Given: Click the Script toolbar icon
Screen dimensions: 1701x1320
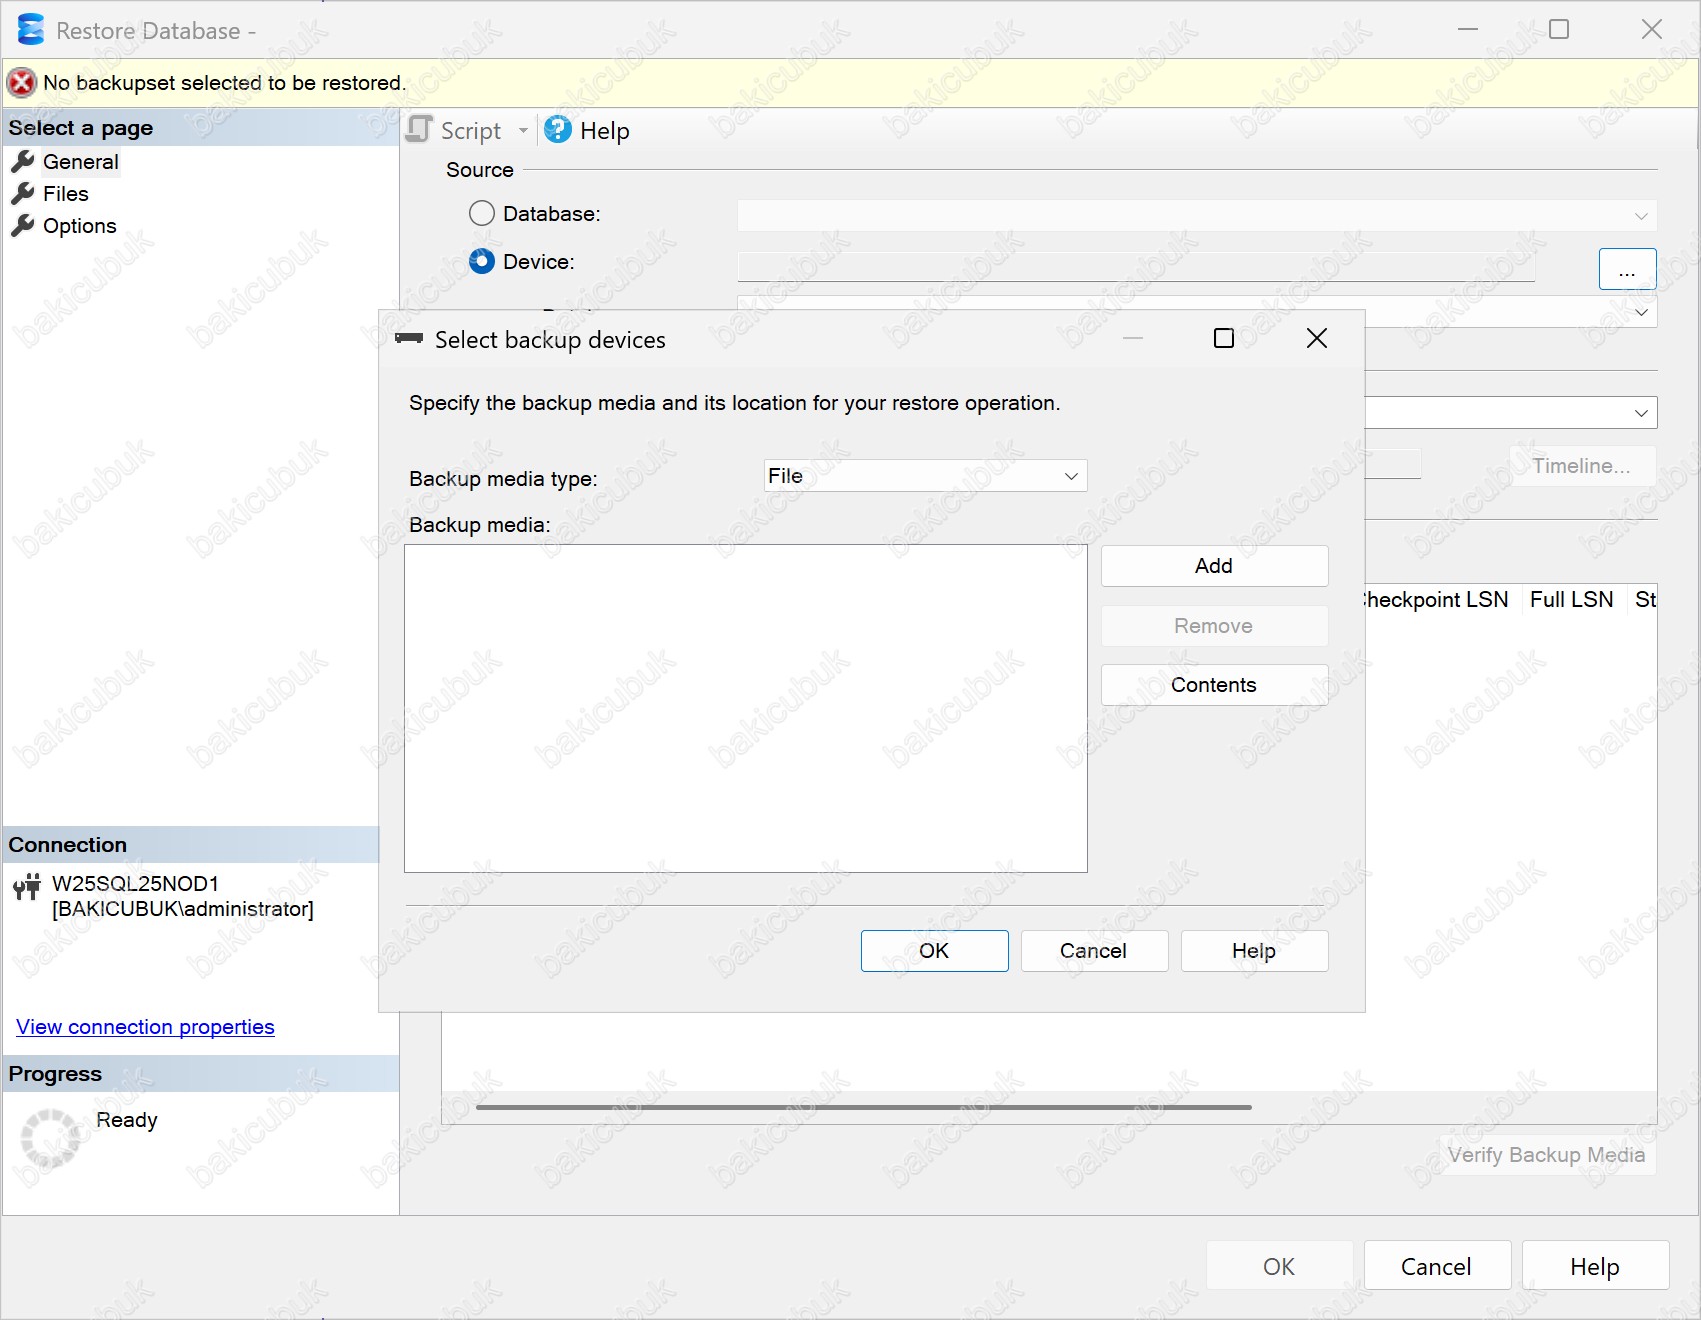Looking at the screenshot, I should click(x=420, y=130).
